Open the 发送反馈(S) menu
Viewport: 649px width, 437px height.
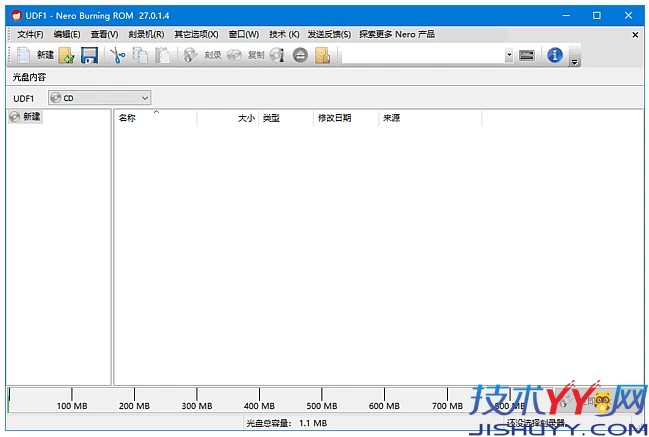tap(329, 34)
